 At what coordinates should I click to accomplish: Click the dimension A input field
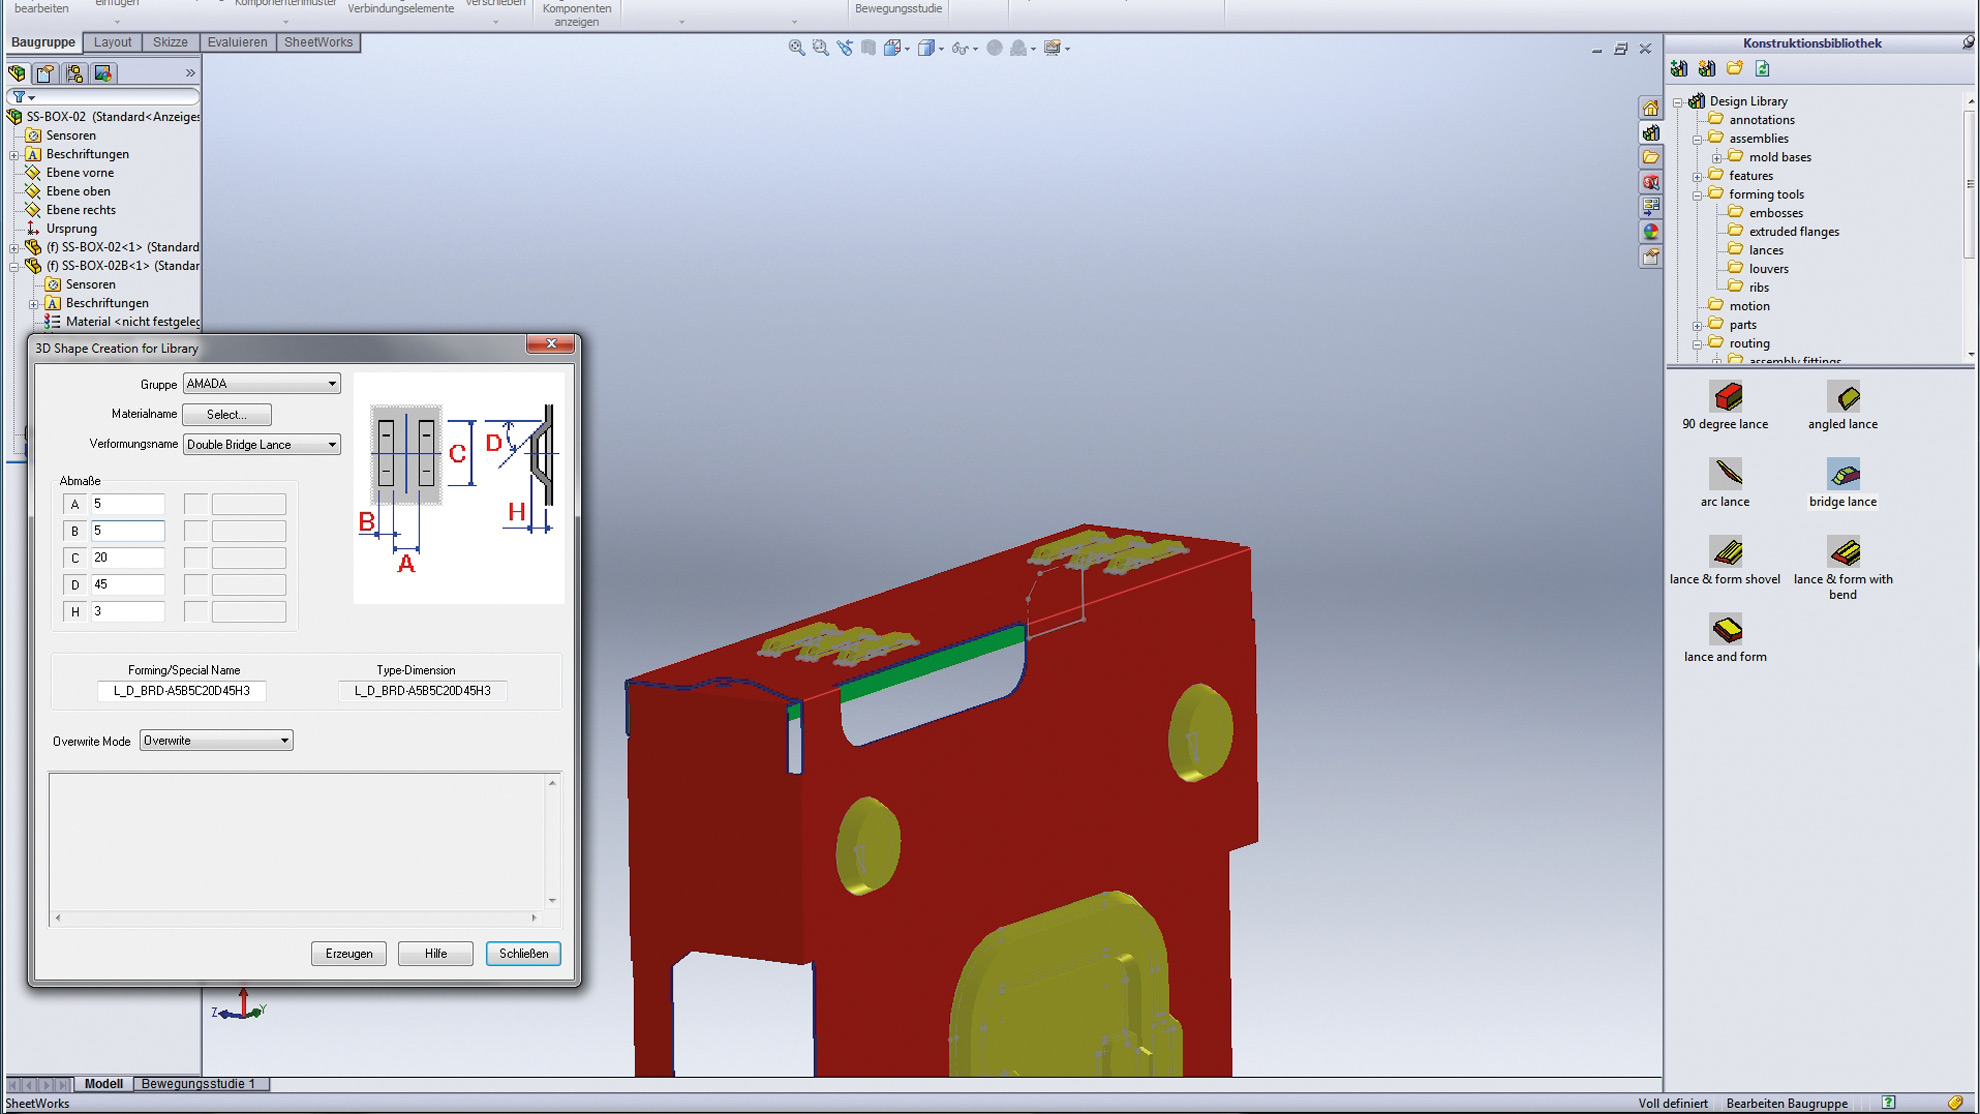pyautogui.click(x=127, y=504)
